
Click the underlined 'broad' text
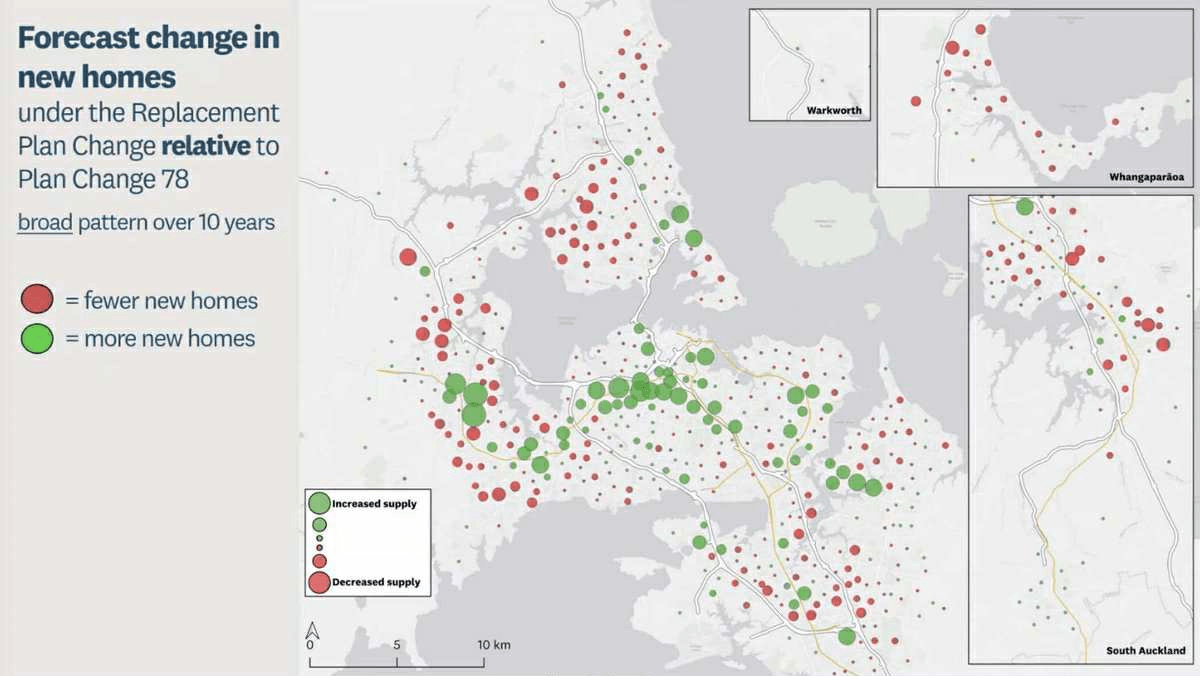coord(44,222)
